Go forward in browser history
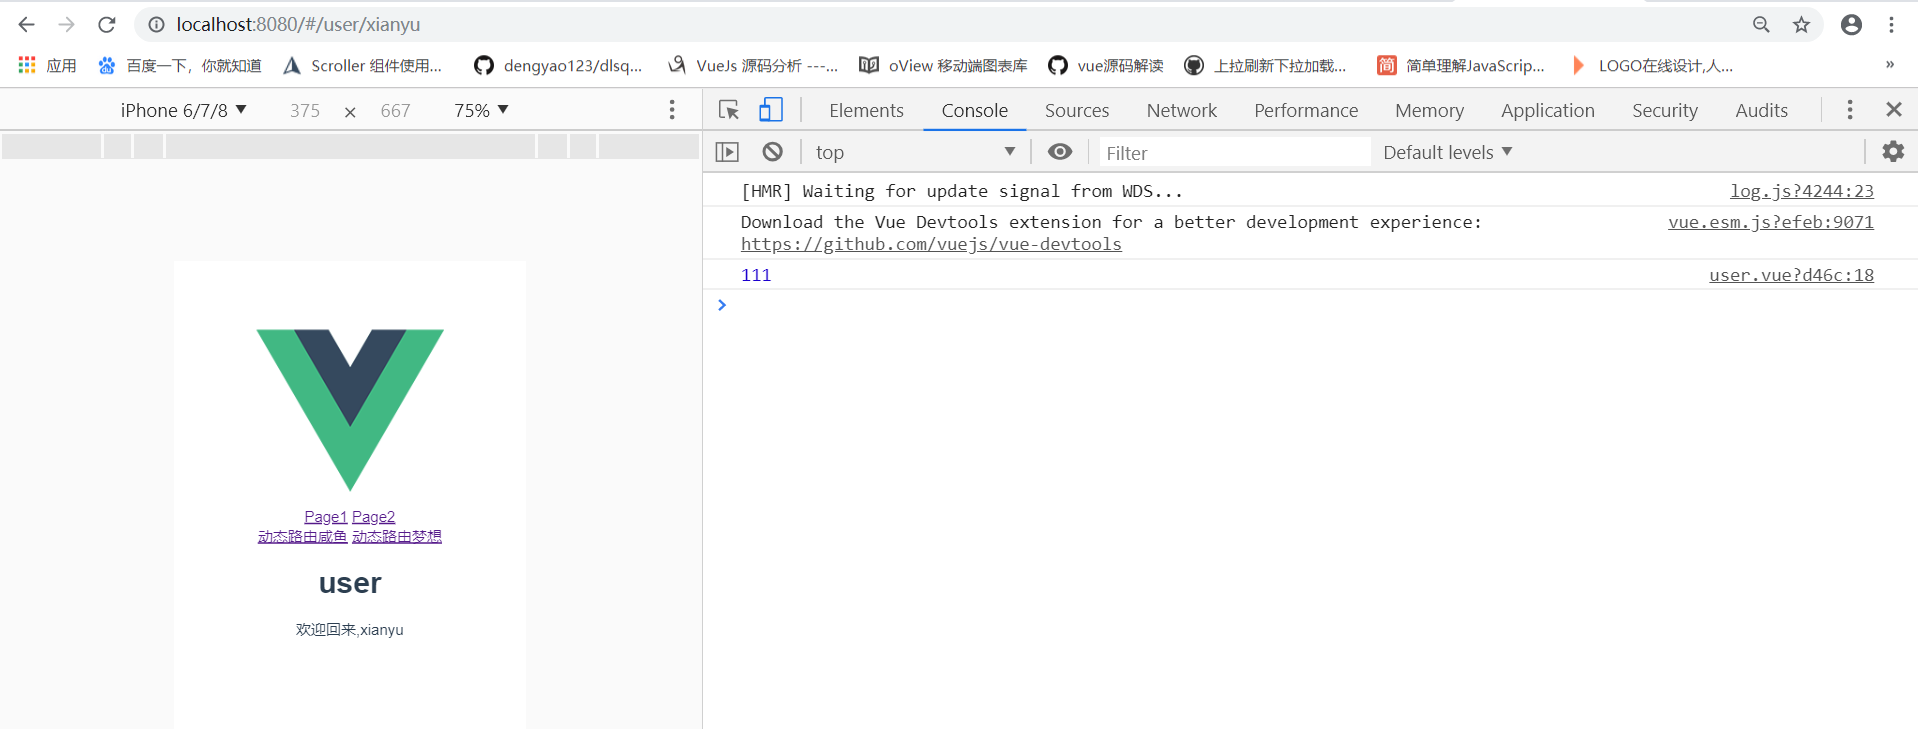Image resolution: width=1918 pixels, height=729 pixels. [66, 24]
